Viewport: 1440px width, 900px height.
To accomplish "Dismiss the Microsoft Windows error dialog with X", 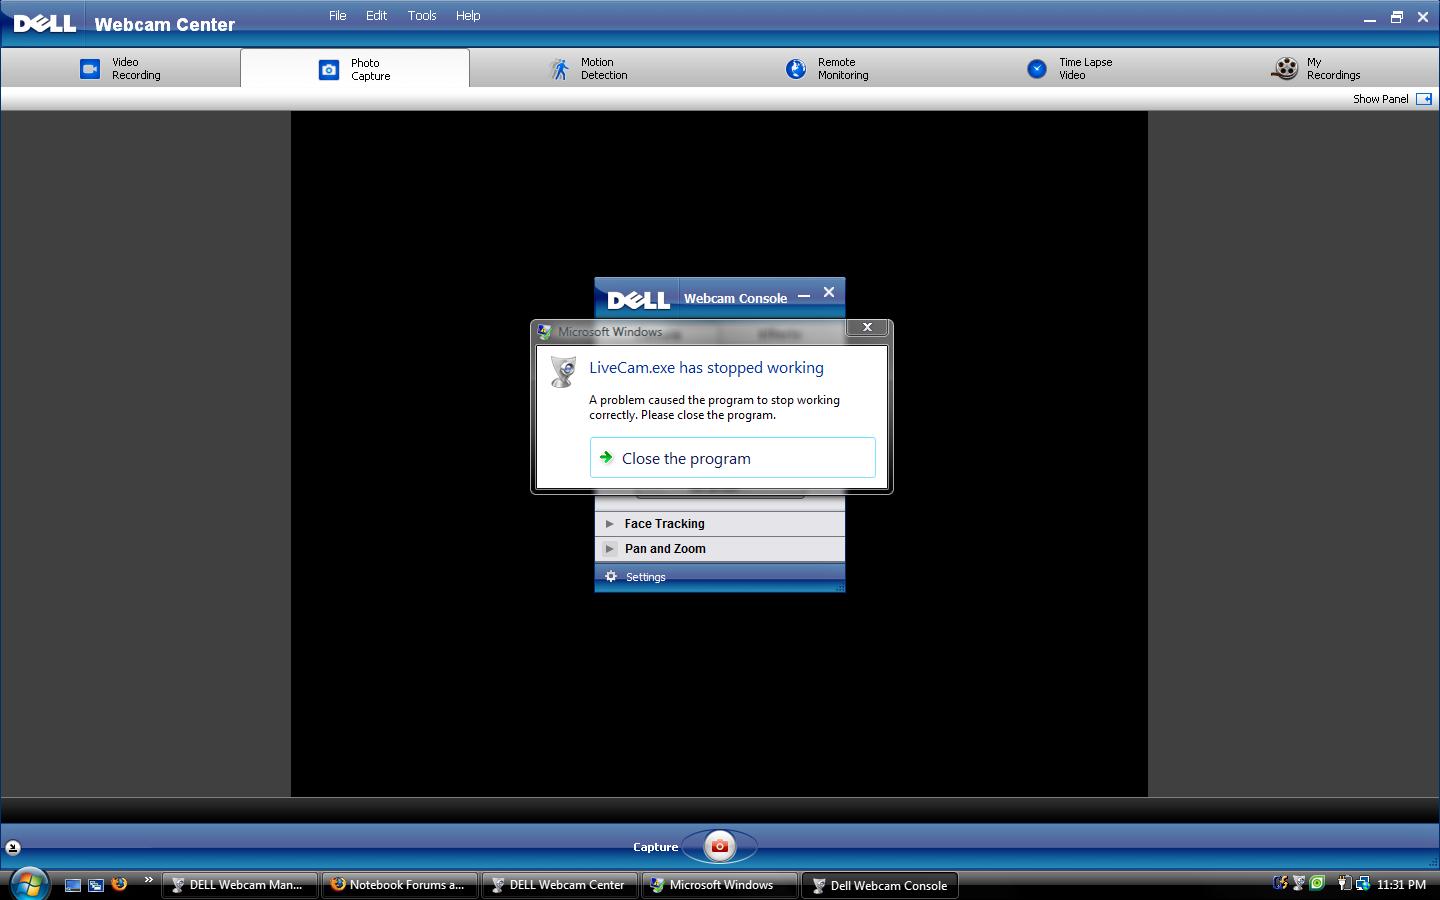I will [x=867, y=327].
